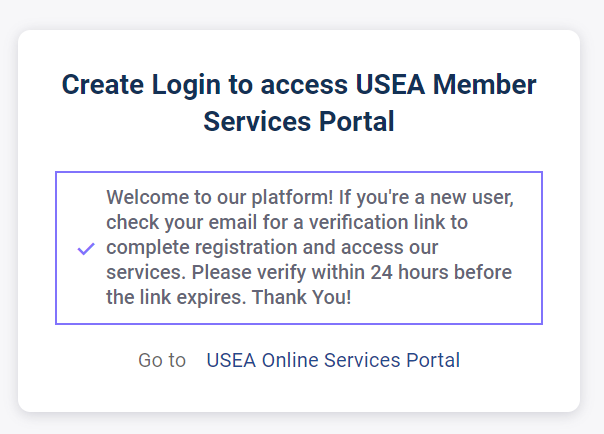
Task: Click the purple checkmark success icon
Action: 86,248
